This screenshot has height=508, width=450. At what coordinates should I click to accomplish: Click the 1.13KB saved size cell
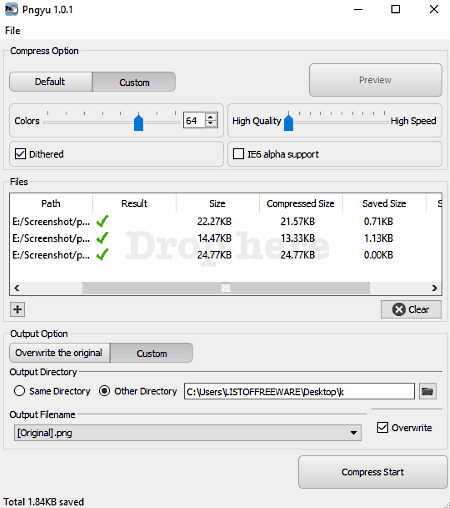[x=379, y=238]
